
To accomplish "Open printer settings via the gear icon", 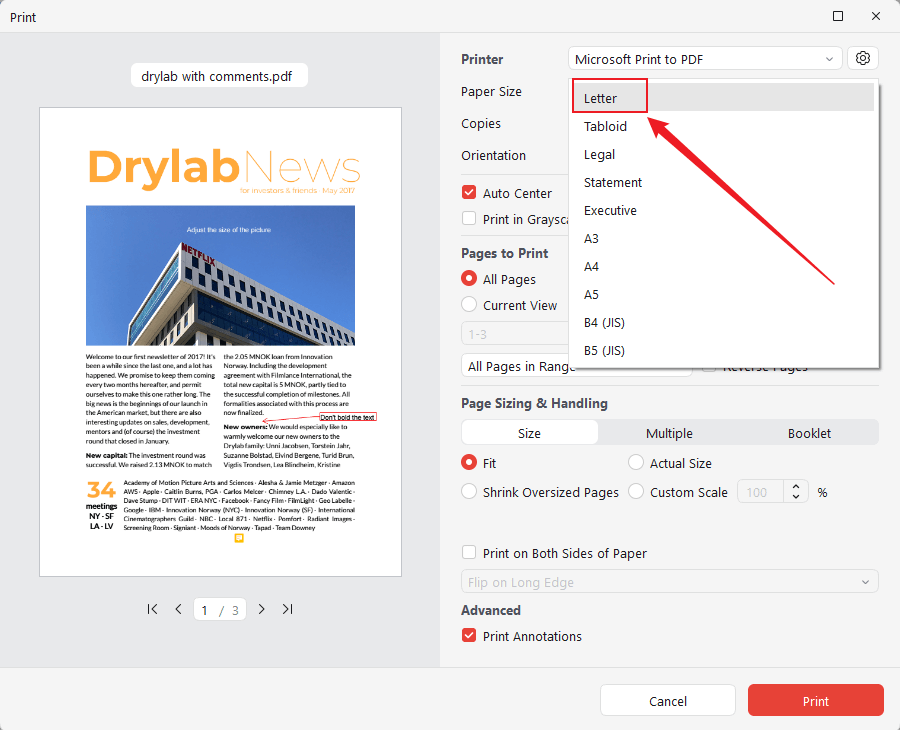I will [862, 57].
